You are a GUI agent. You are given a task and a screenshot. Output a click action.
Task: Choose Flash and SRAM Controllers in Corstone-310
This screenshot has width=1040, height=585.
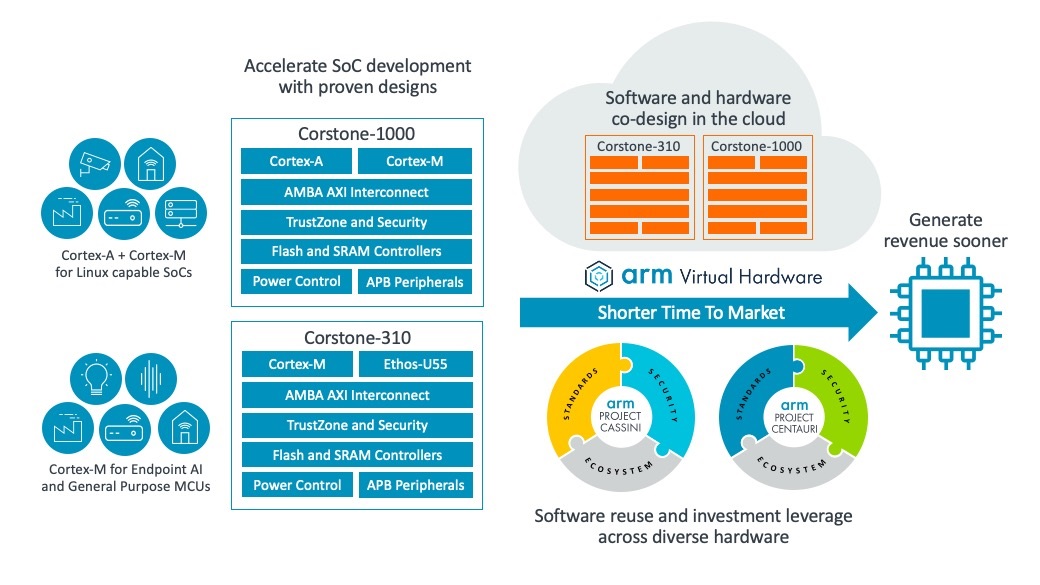358,455
